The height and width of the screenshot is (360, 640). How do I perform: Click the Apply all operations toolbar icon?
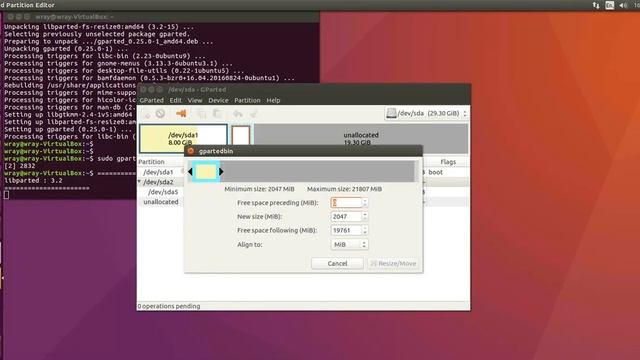point(253,113)
